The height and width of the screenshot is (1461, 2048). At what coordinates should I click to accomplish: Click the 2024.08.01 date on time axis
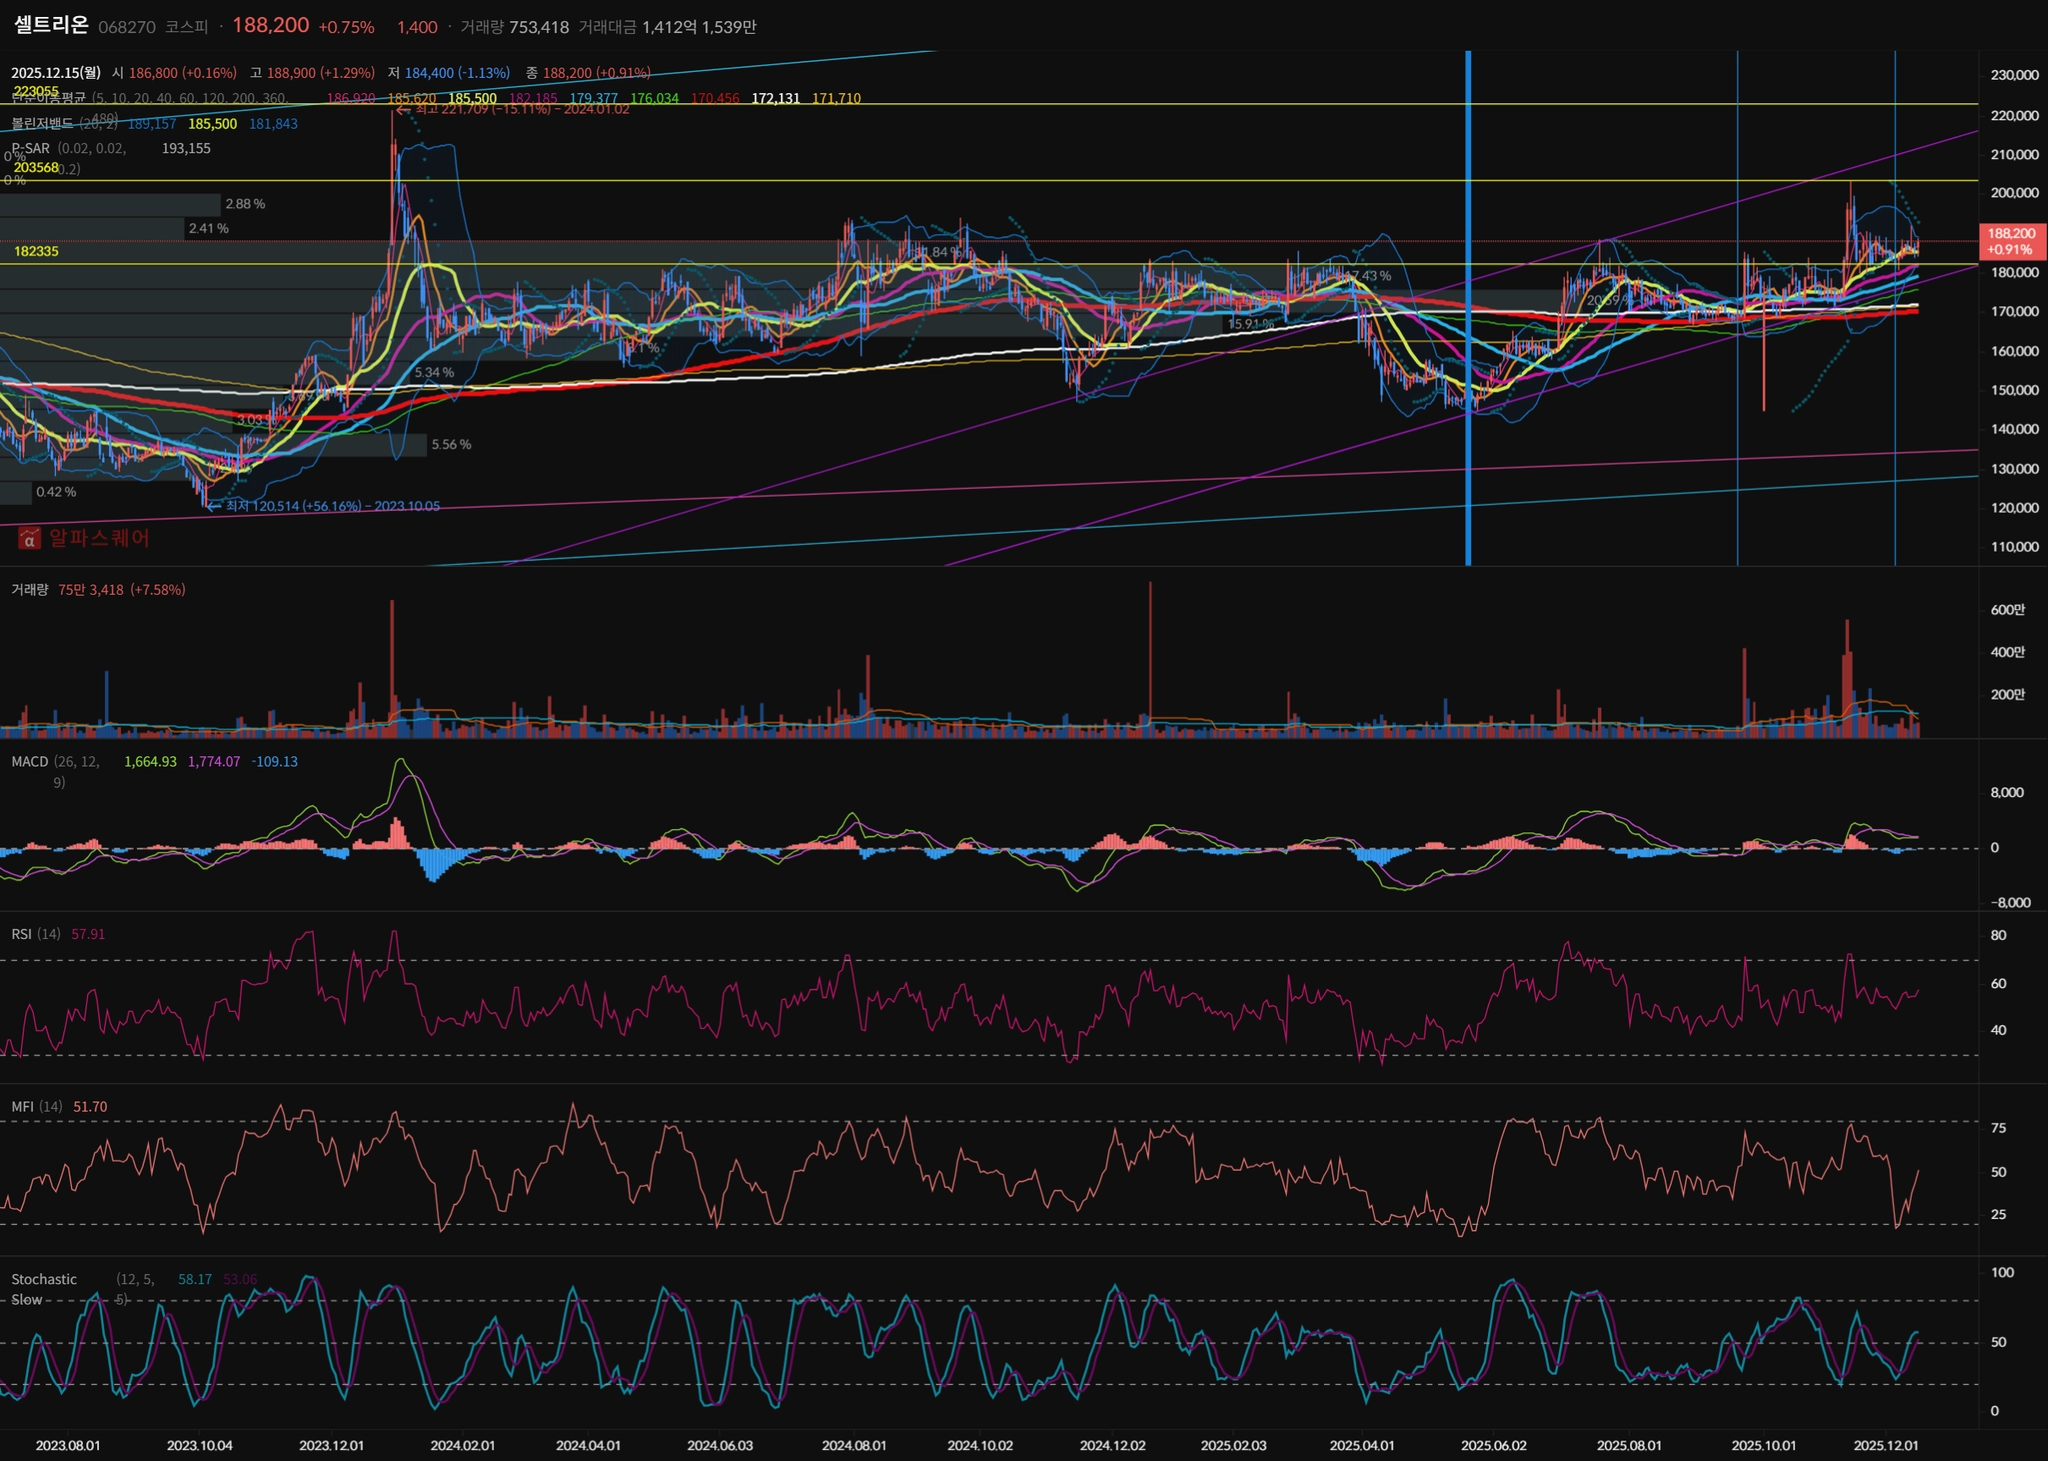tap(853, 1446)
